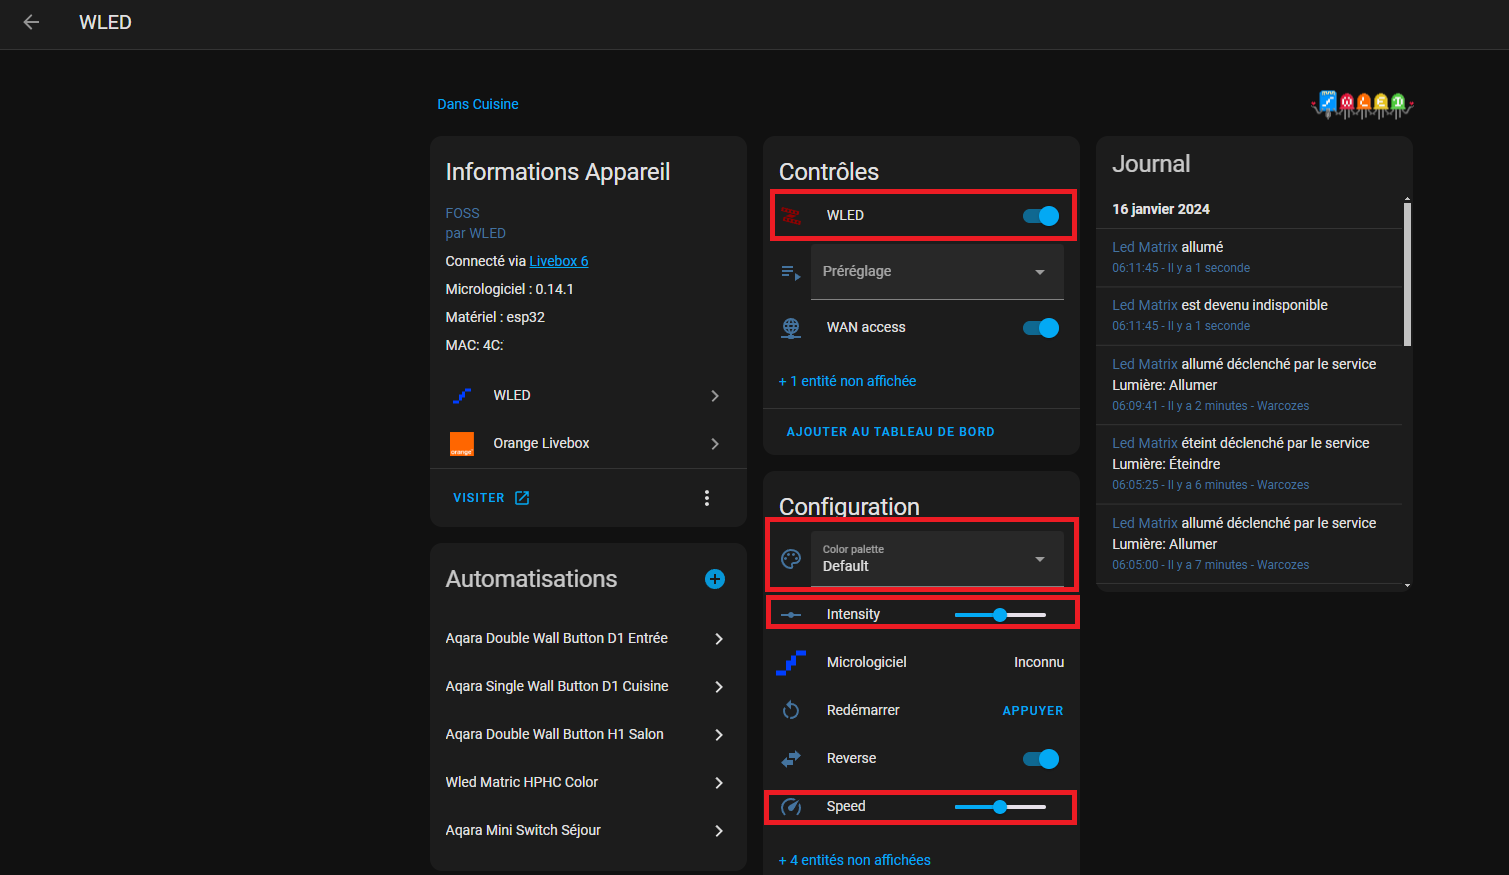Click the 16 janvier 2024 date header
The image size is (1509, 875).
(x=1161, y=209)
